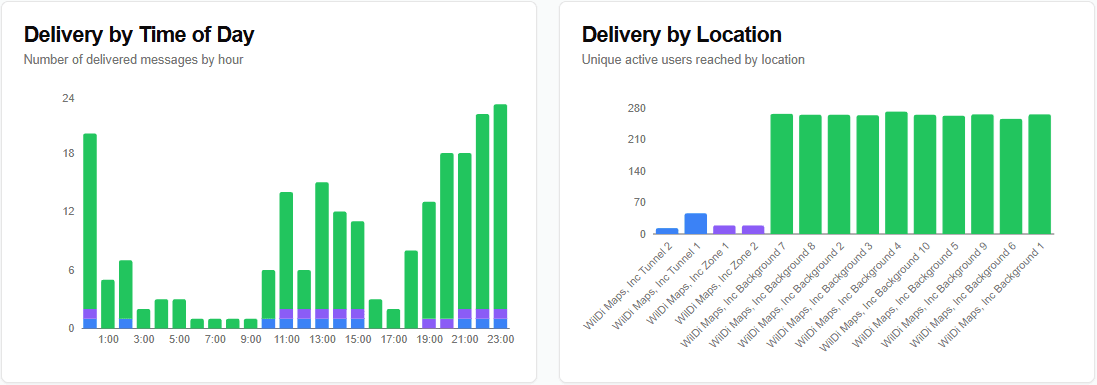Screen dimensions: 1097x385
Task: Click the 5:00 bar in the hourly chart
Action: click(x=179, y=314)
